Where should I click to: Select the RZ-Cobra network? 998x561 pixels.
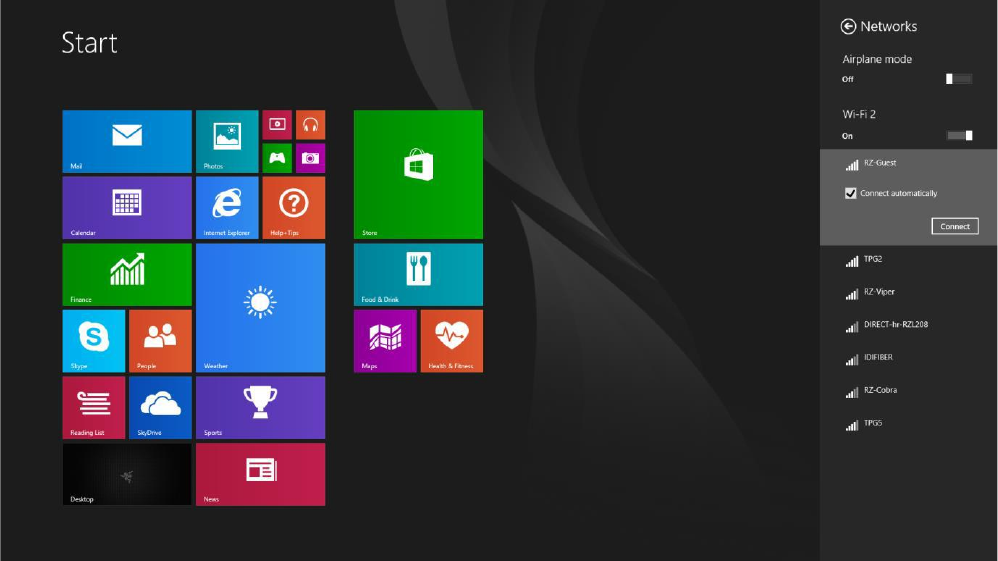coord(908,392)
